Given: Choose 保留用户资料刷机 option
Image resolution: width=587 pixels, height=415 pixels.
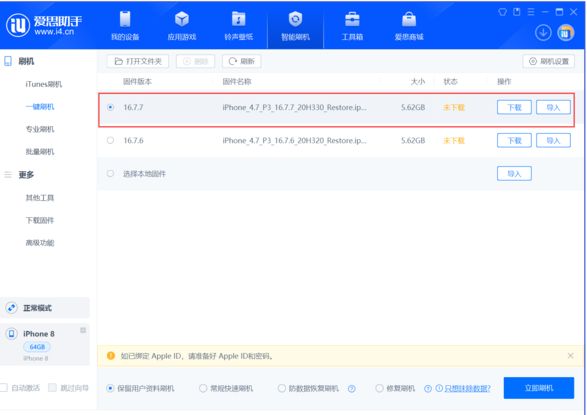Looking at the screenshot, I should click(140, 388).
